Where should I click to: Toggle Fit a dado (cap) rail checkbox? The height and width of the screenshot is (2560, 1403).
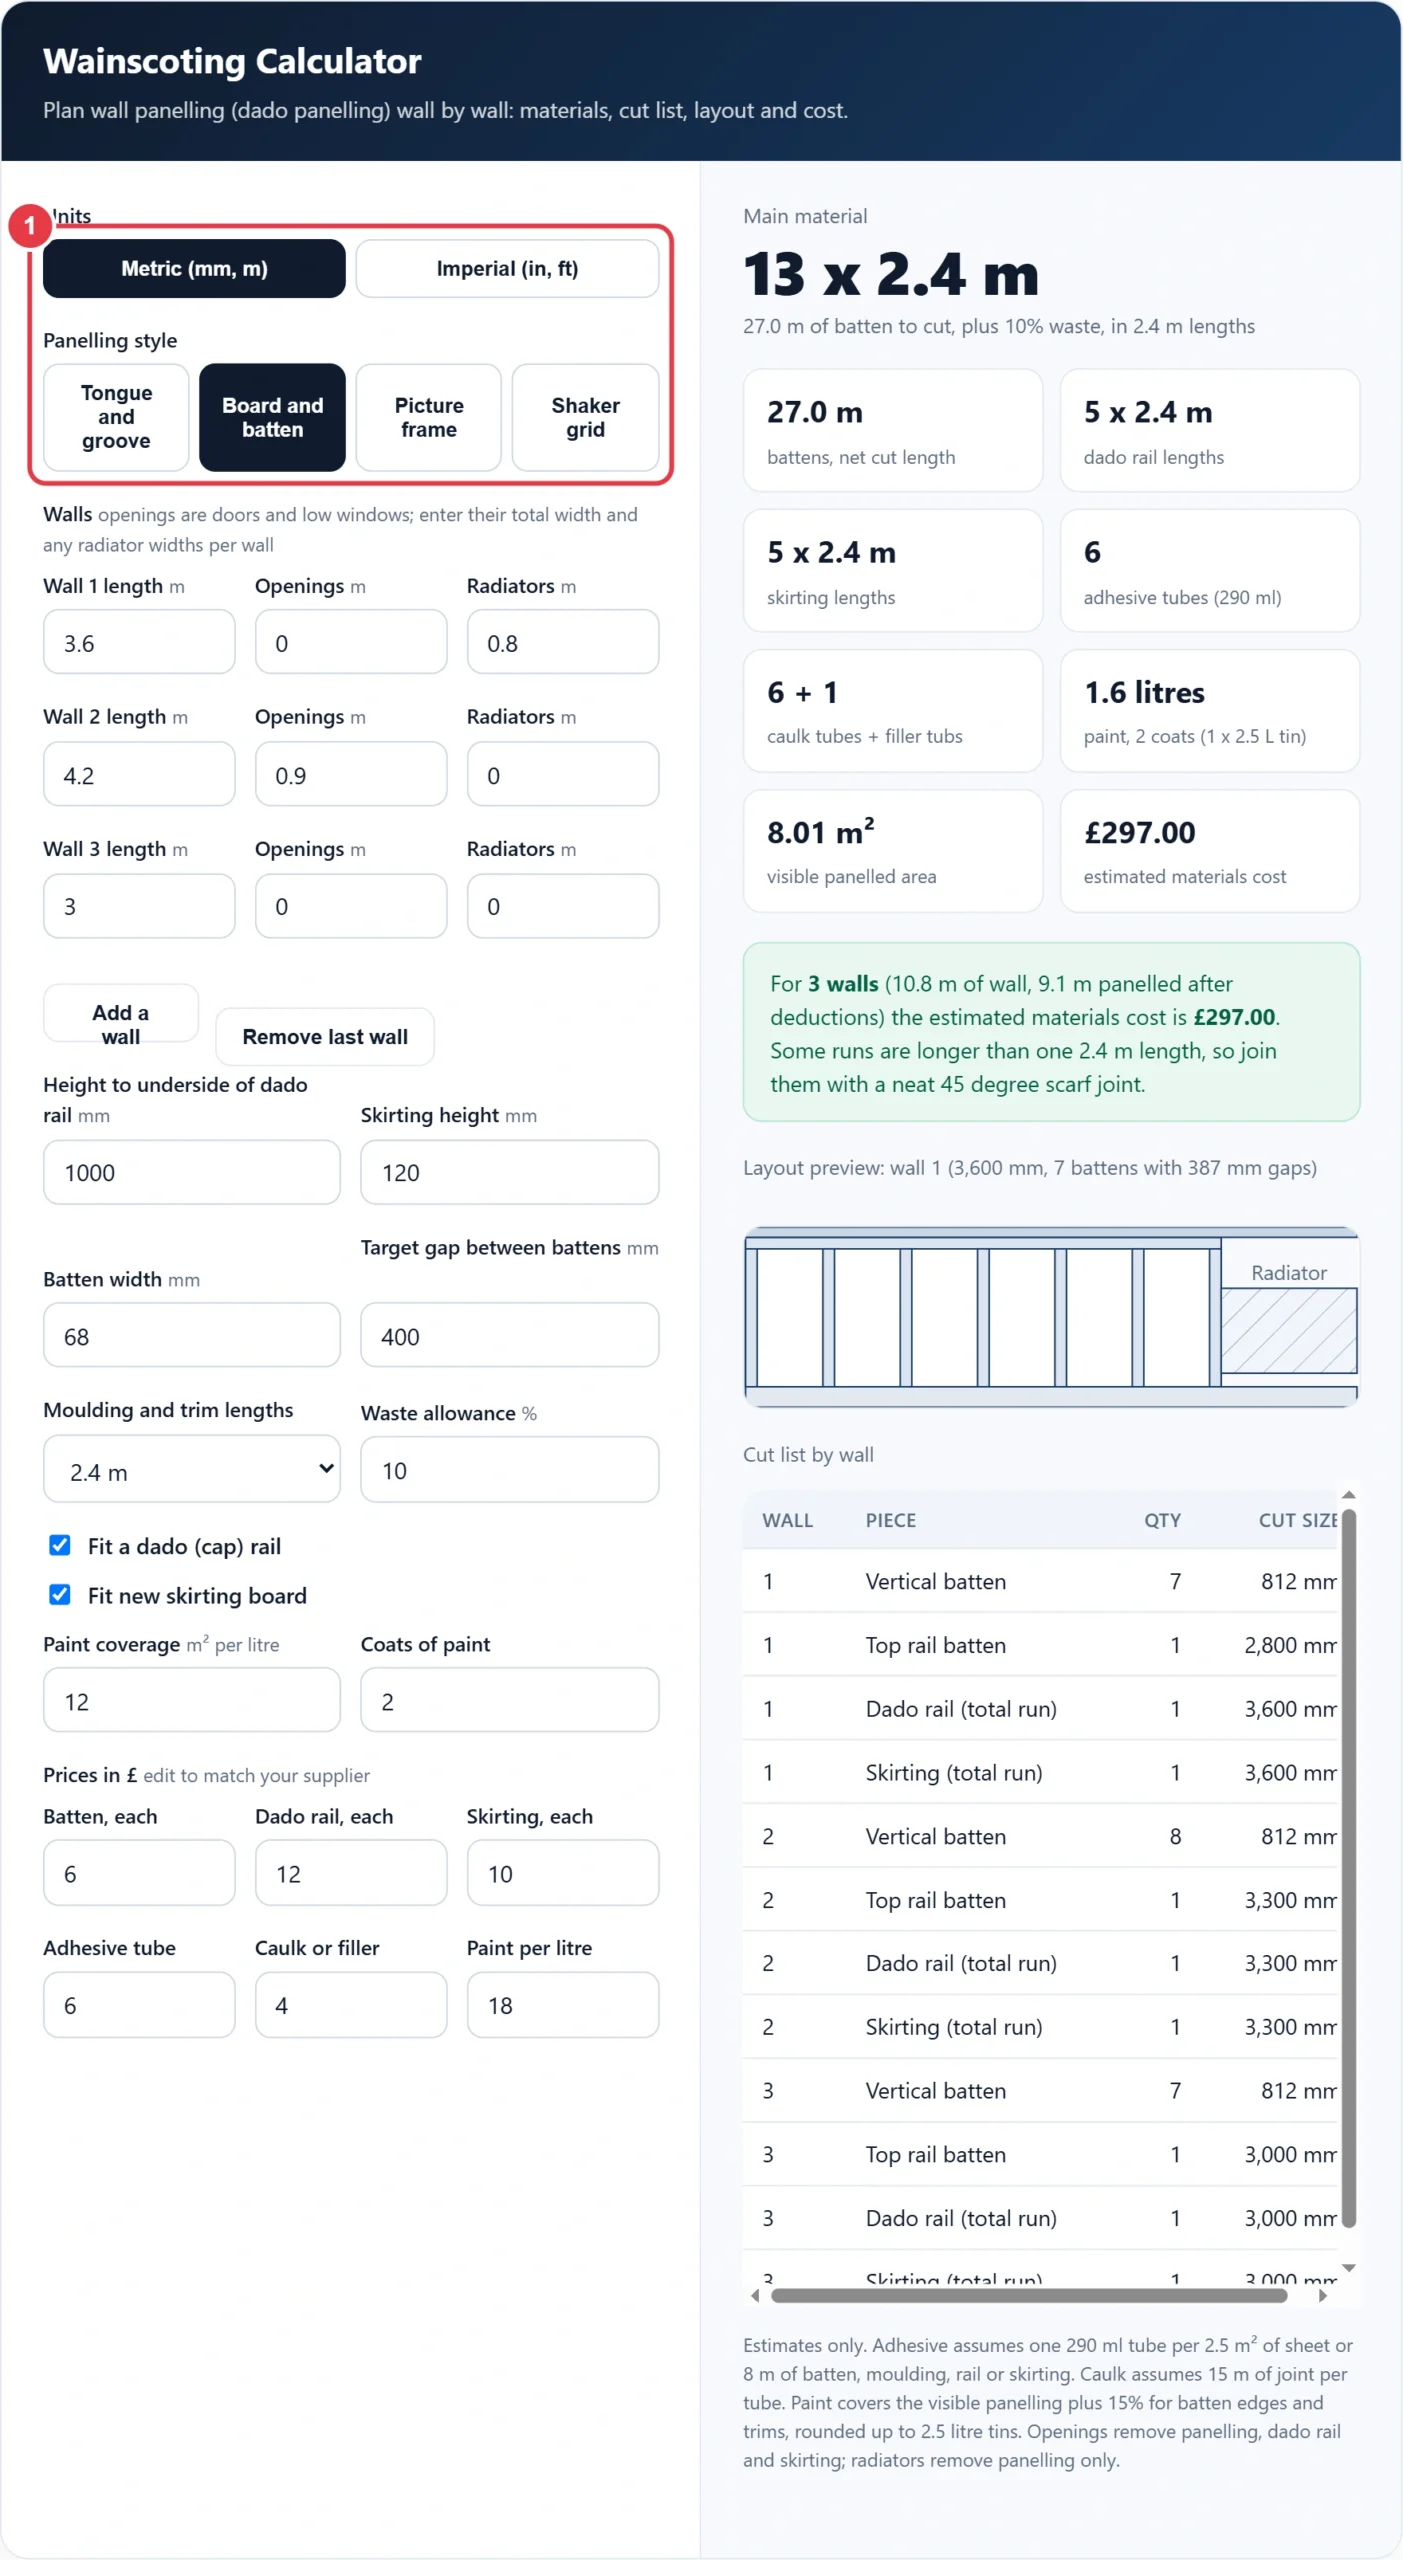tap(60, 1545)
